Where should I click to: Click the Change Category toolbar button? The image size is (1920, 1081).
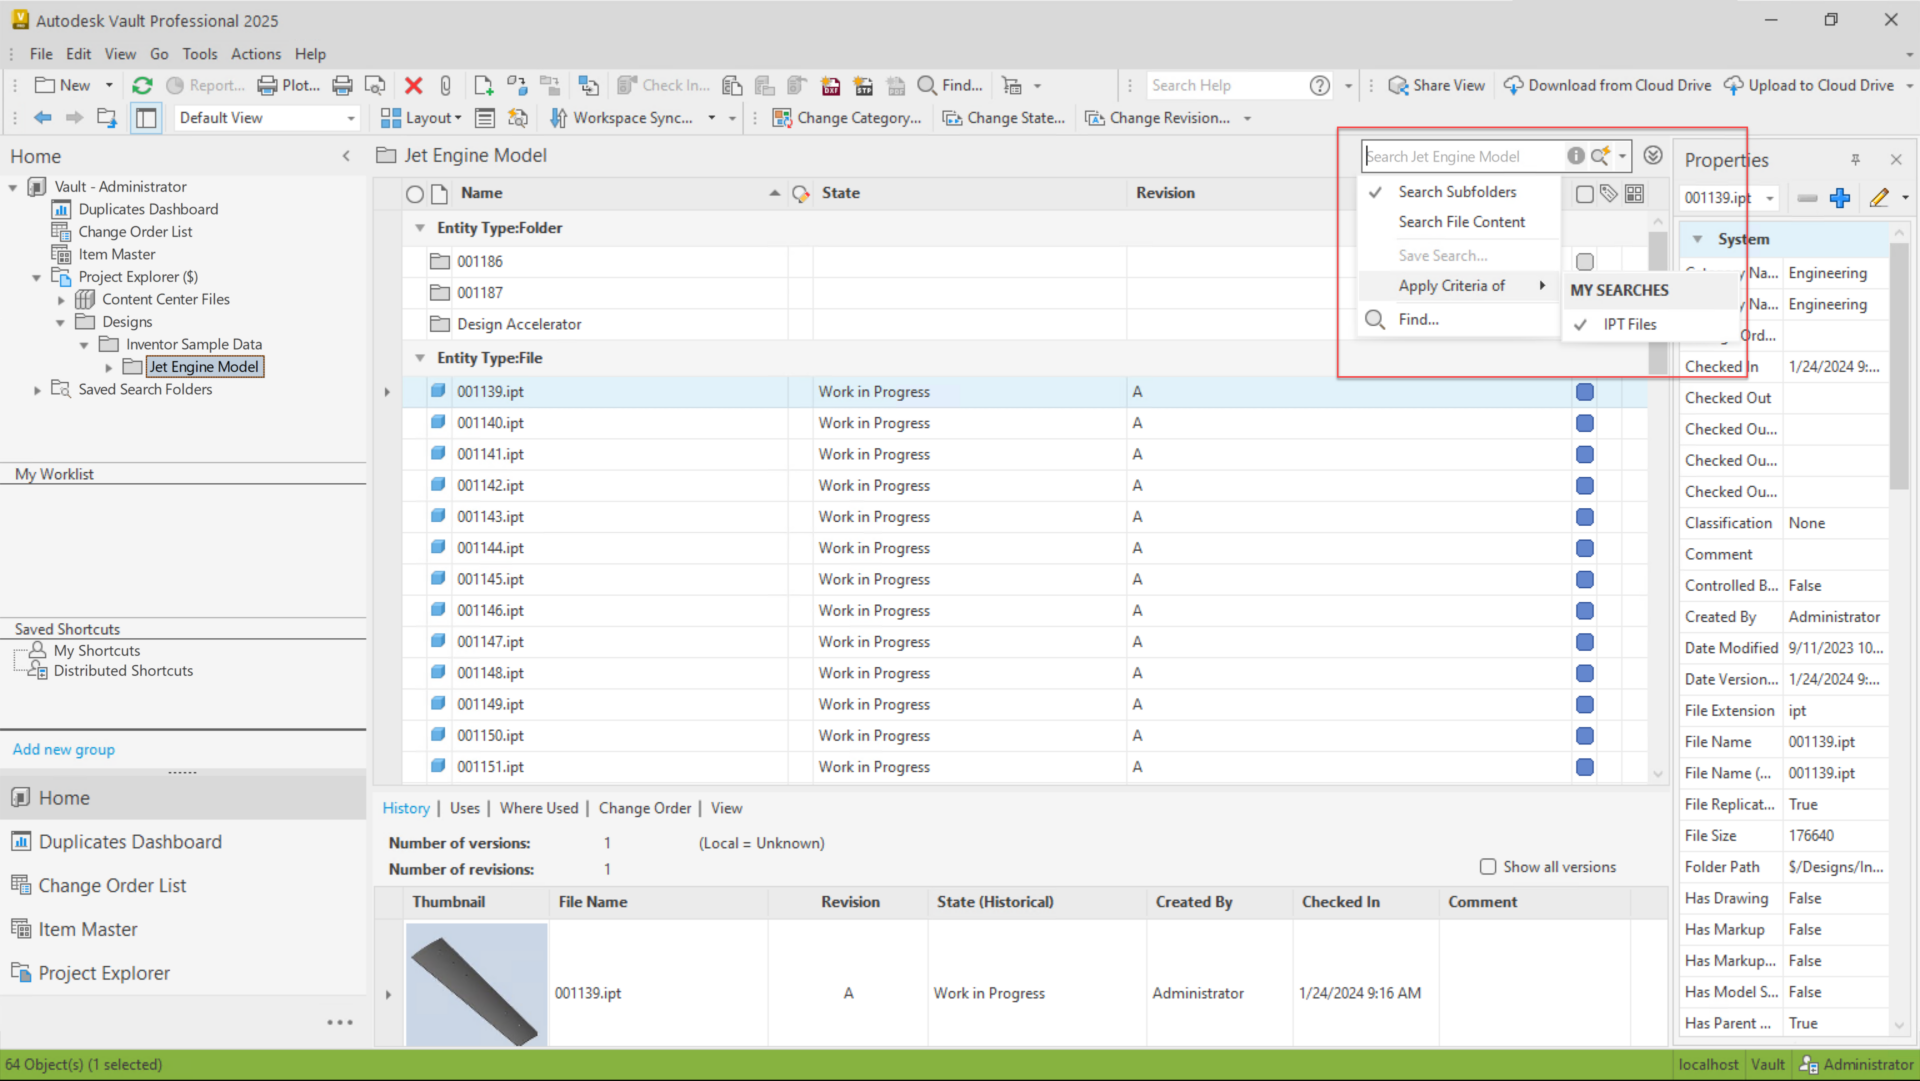point(847,118)
